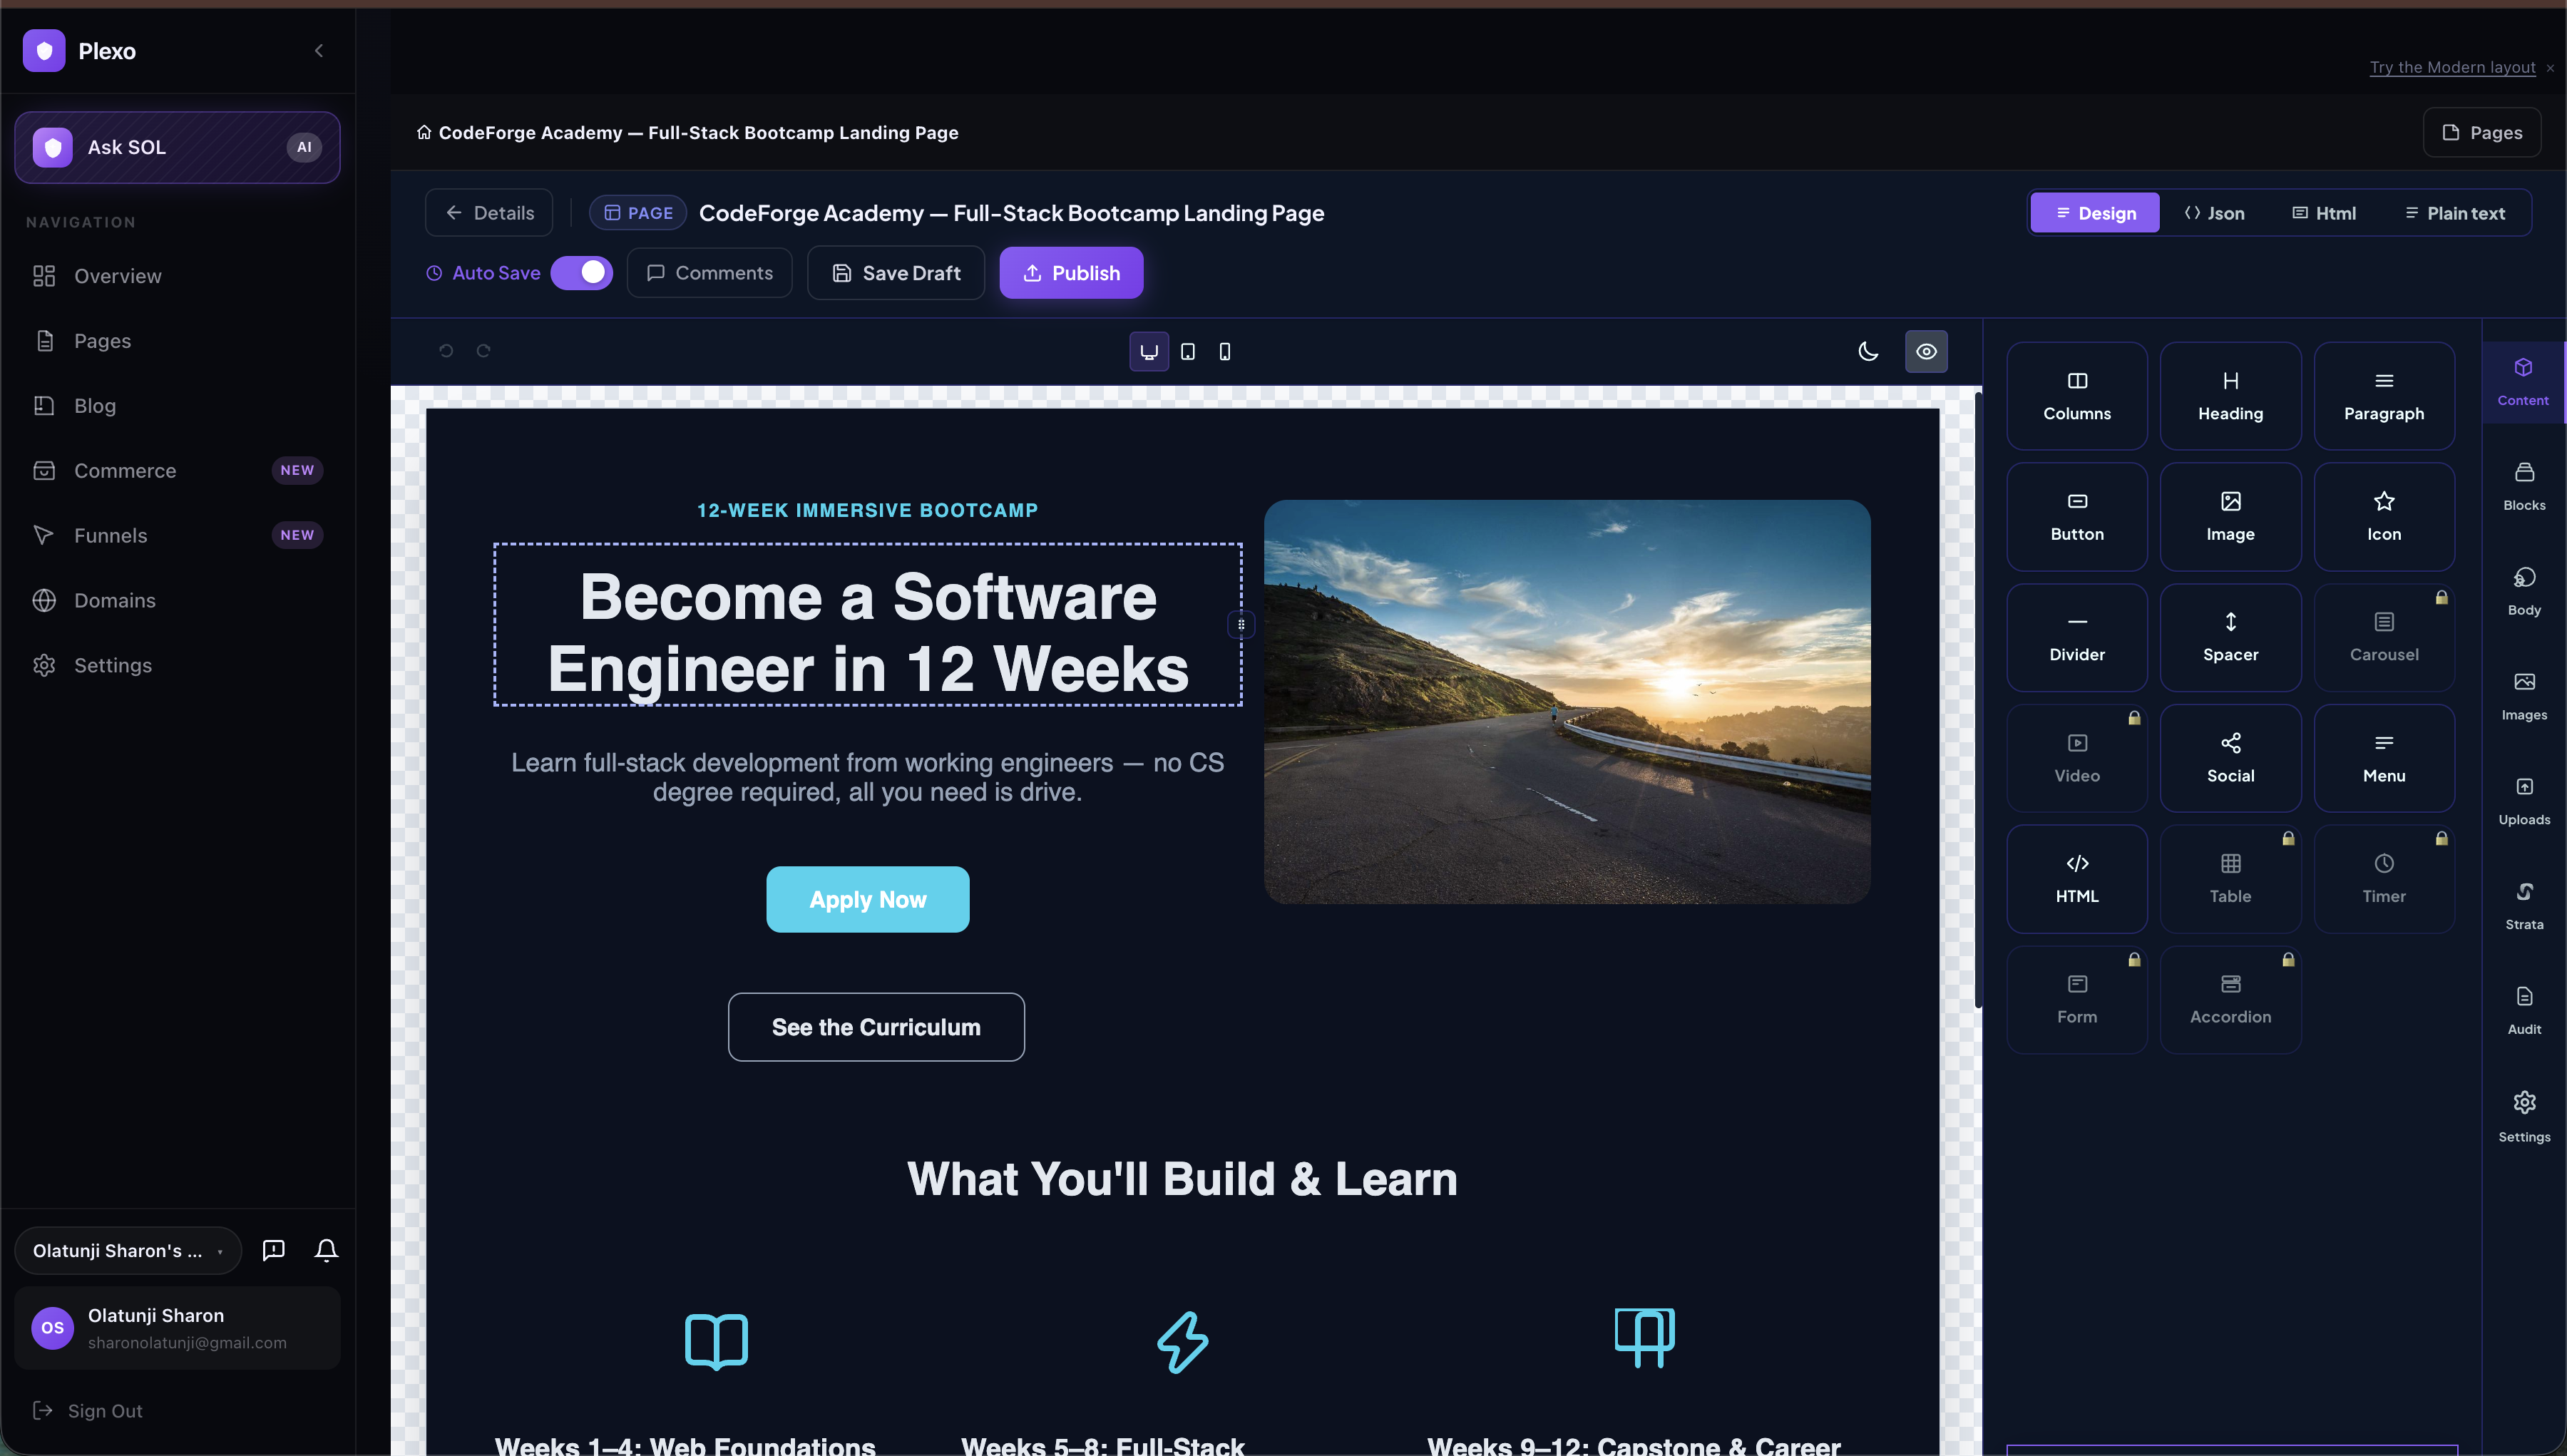The height and width of the screenshot is (1456, 2567).
Task: Add a Social content element
Action: [2230, 758]
